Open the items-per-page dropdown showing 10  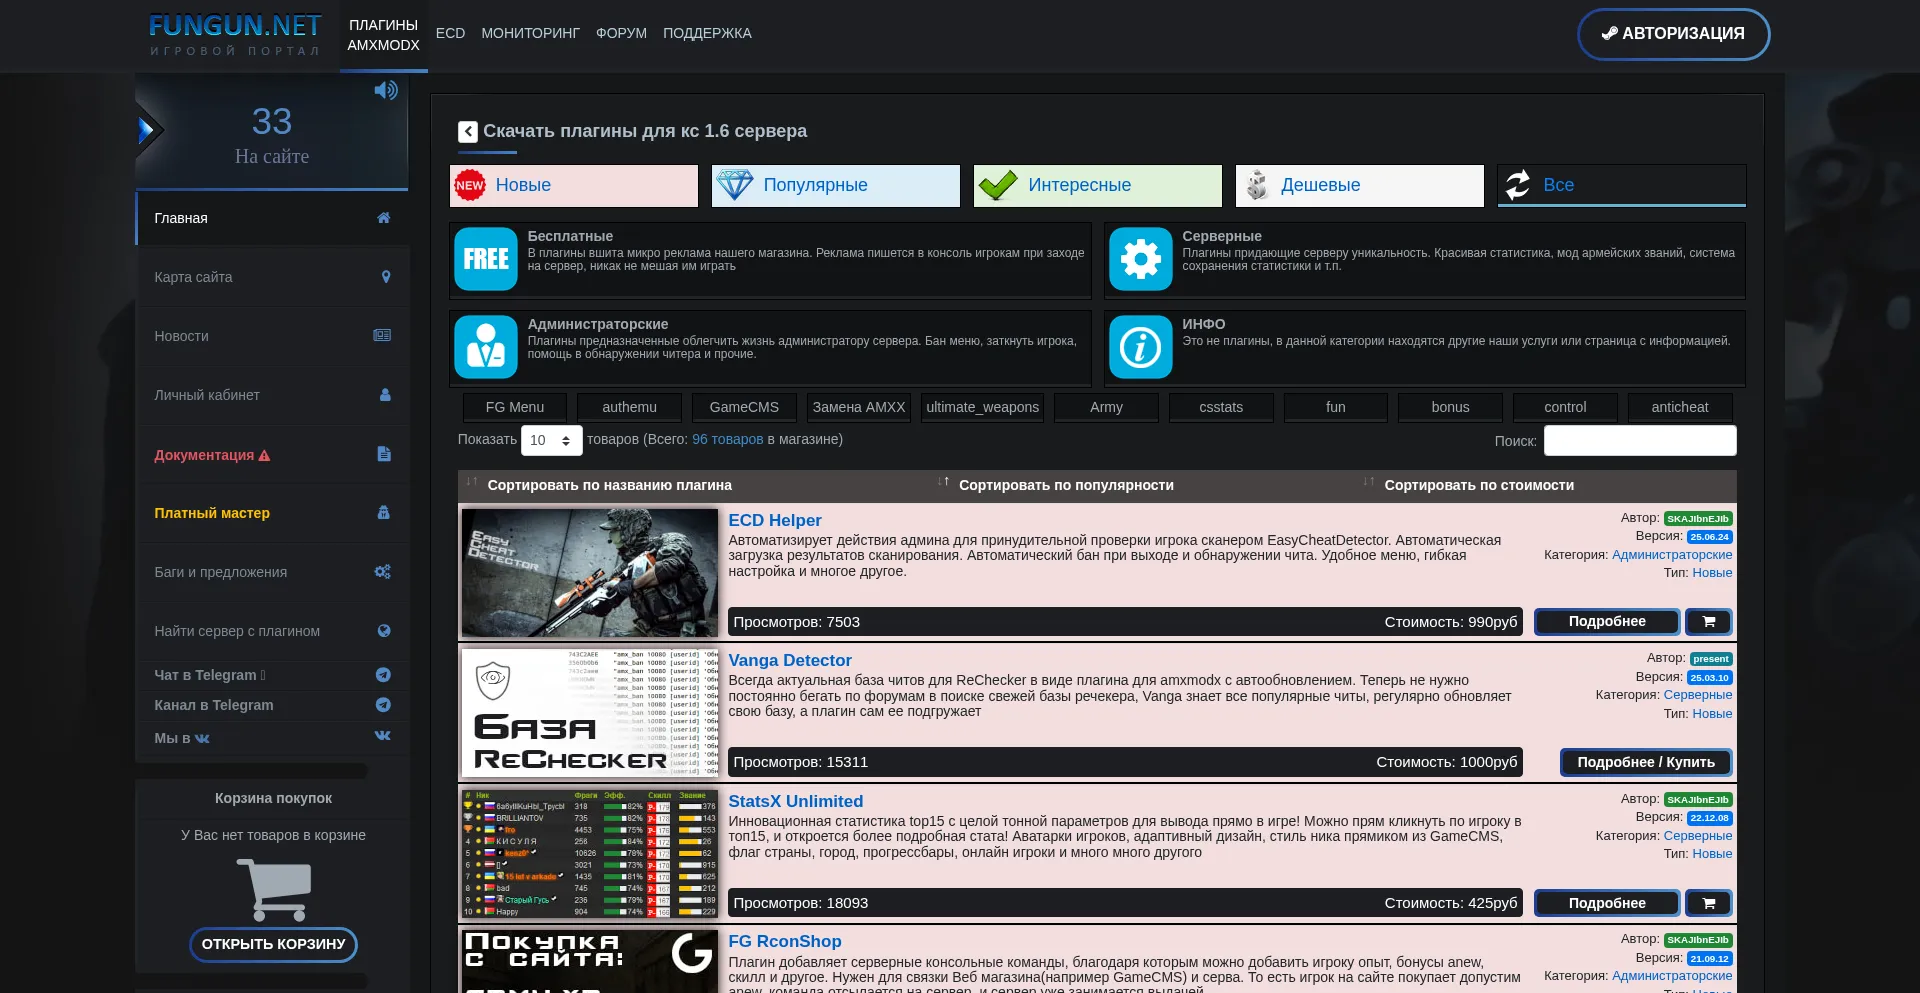coord(551,441)
